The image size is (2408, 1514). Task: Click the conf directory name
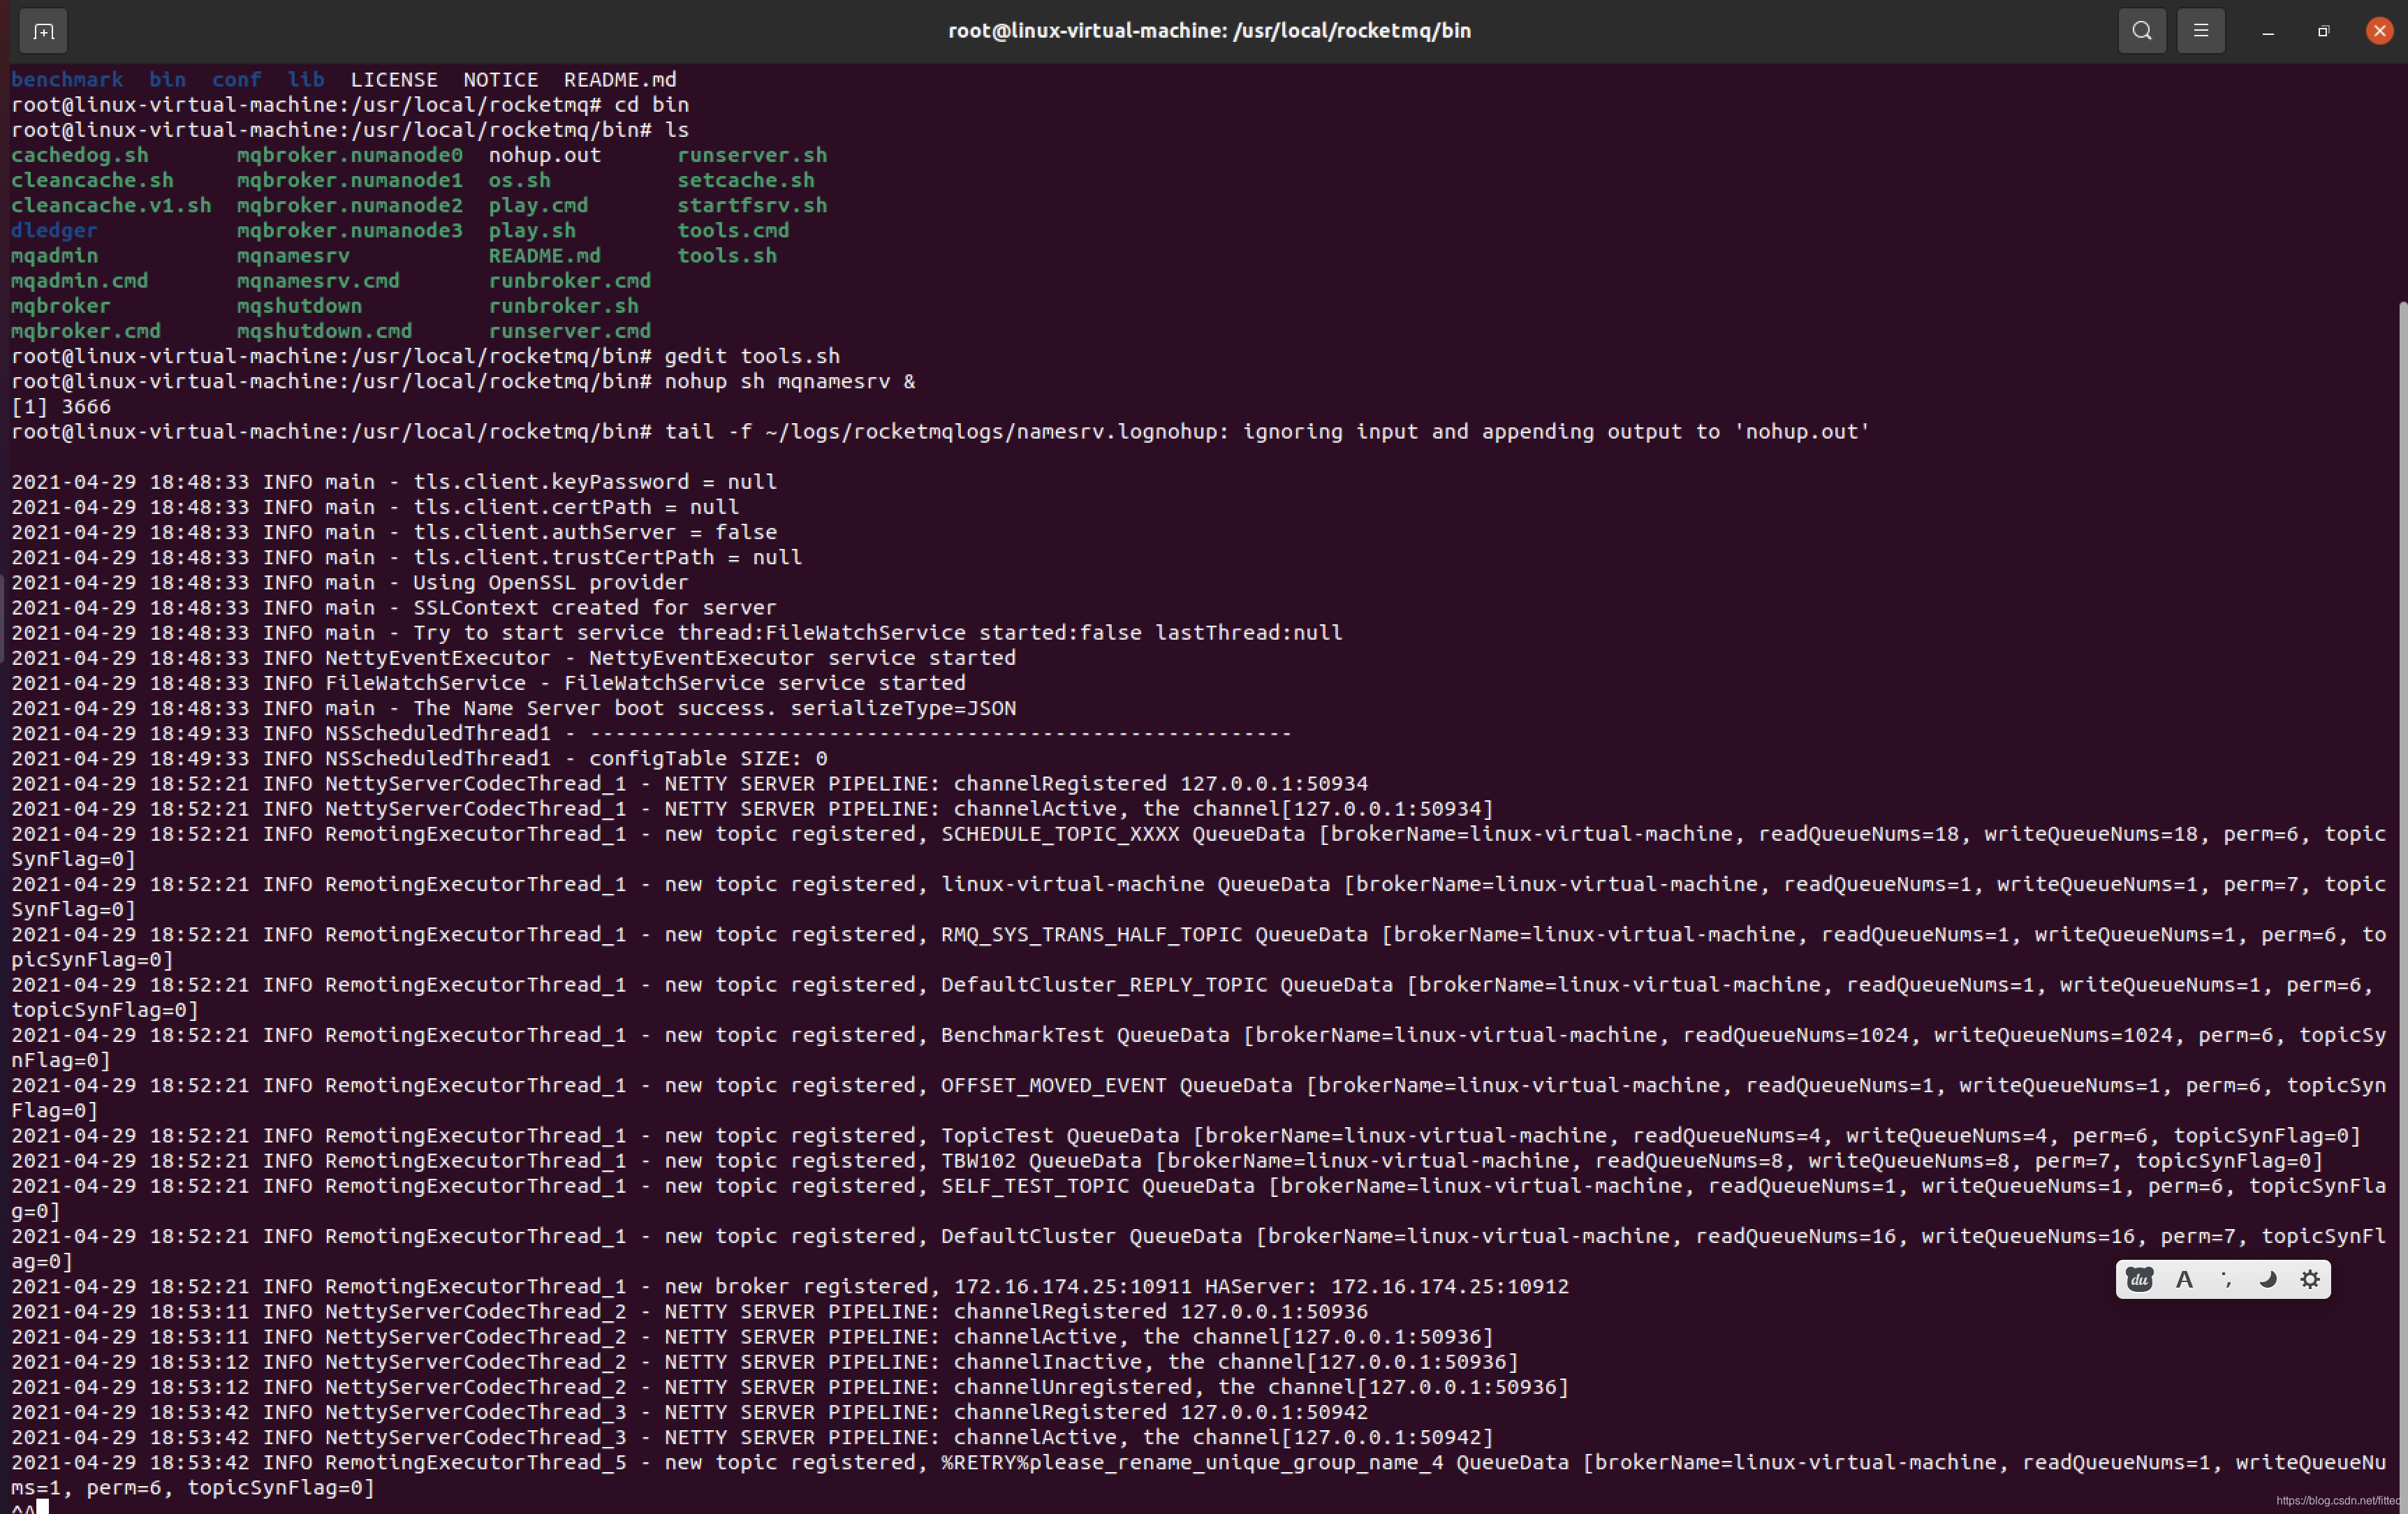coord(236,79)
